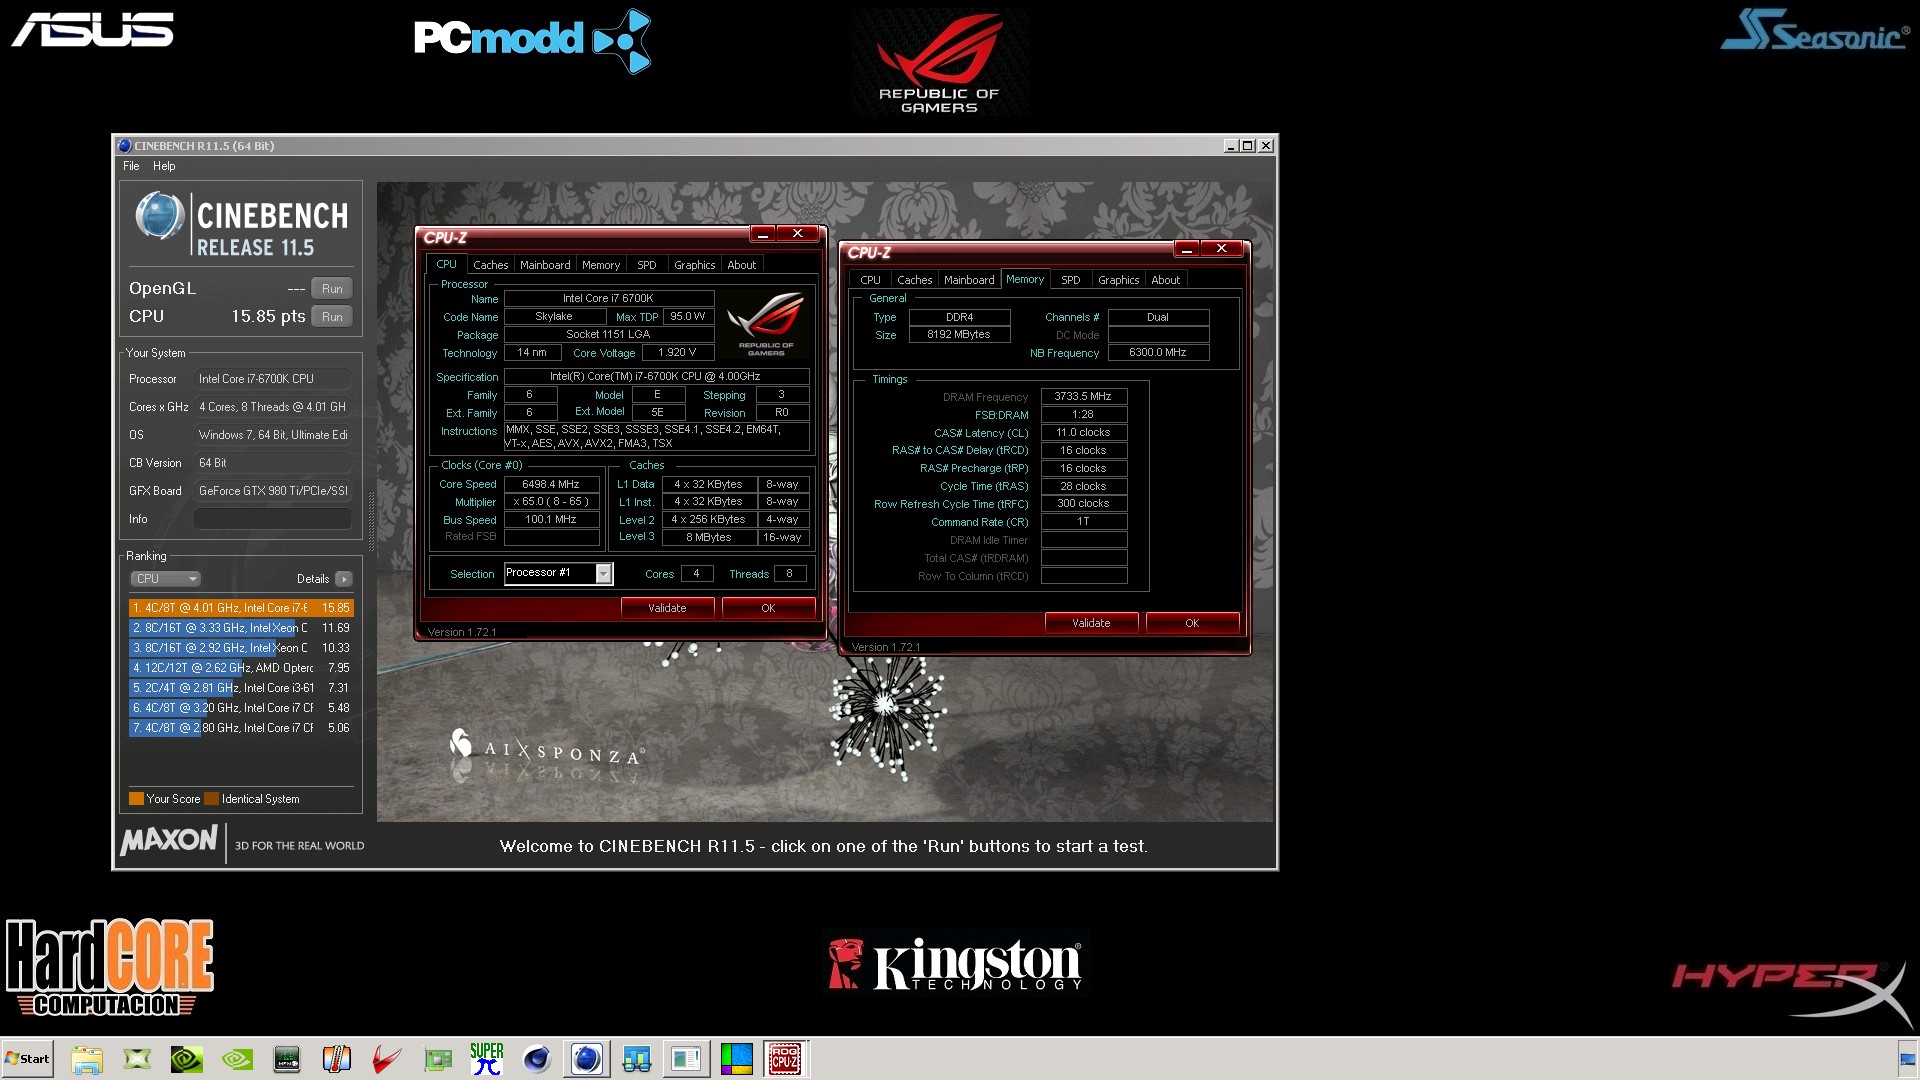Click the orange Your Score legend swatch
The height and width of the screenshot is (1080, 1920).
coord(136,799)
